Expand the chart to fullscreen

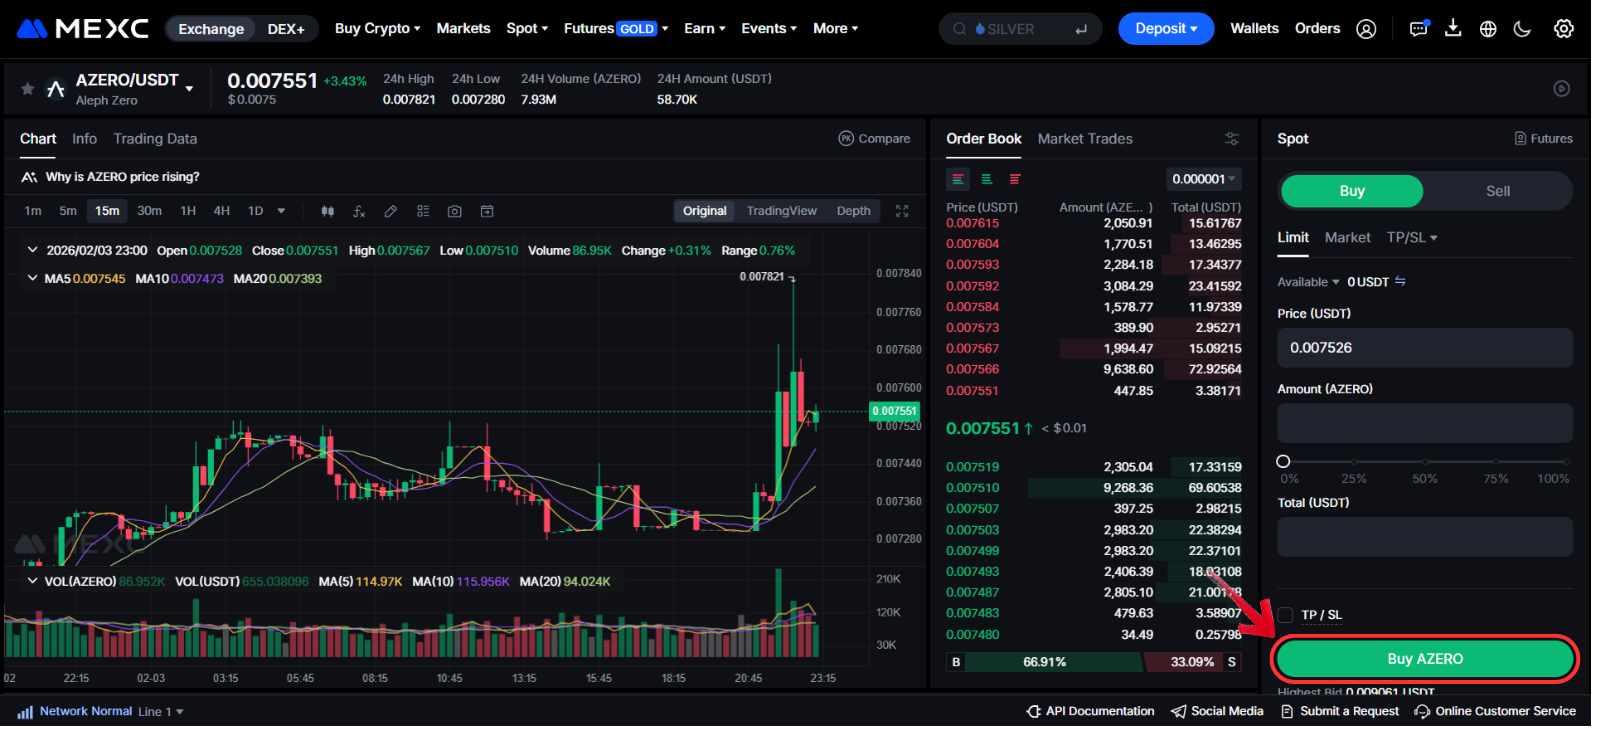click(x=902, y=211)
